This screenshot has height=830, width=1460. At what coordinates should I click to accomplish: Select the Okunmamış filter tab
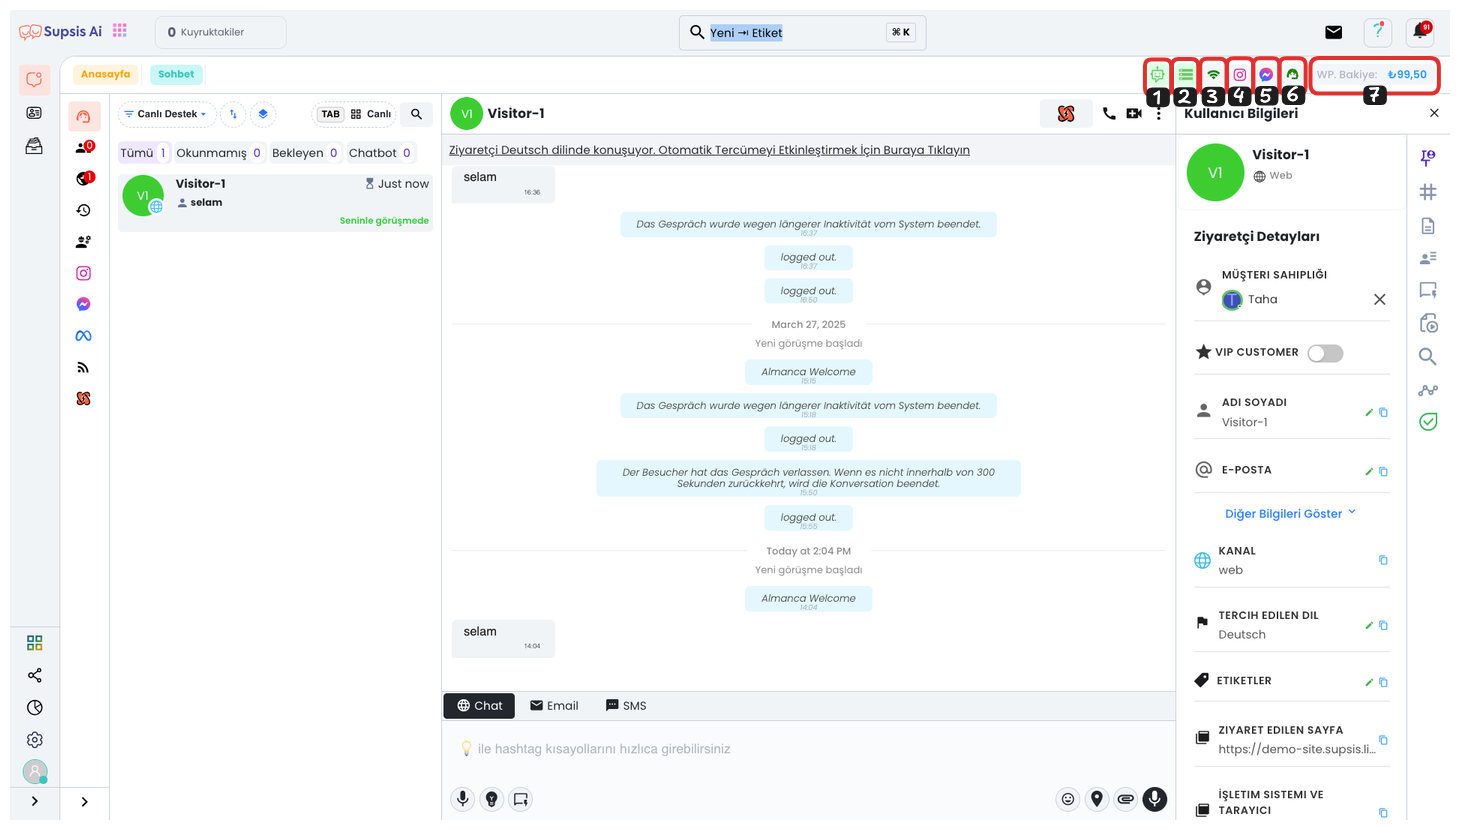pos(219,153)
